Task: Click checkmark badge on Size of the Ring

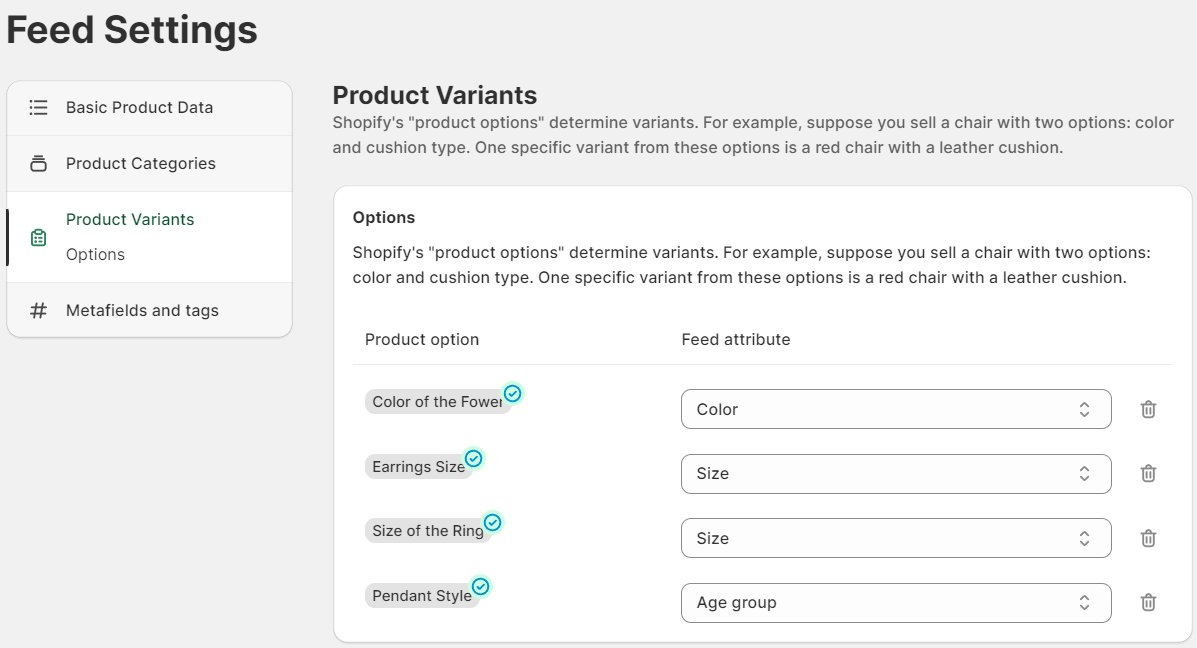Action: (x=492, y=522)
